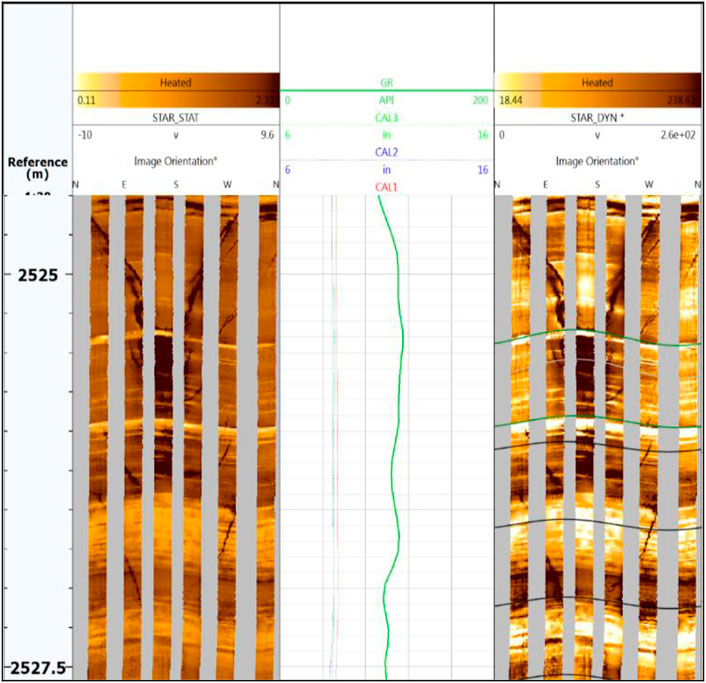The height and width of the screenshot is (683, 706).
Task: Click the E orientation letter in STAR_DYN track
Action: (545, 185)
